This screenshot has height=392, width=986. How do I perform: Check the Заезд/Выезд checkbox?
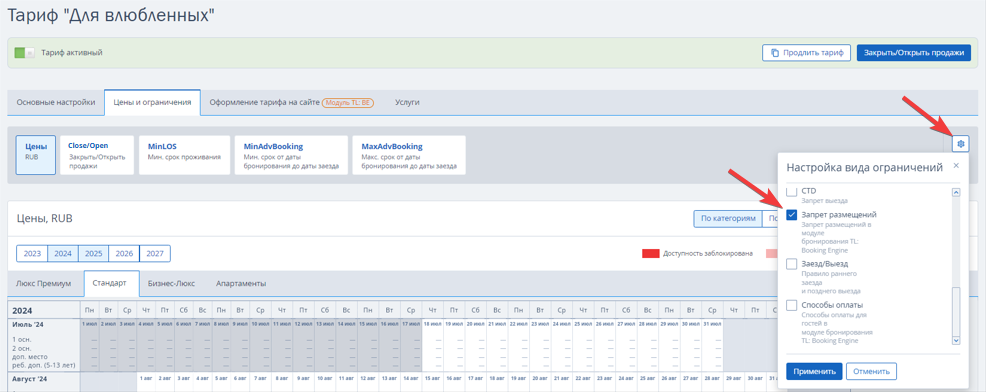[x=792, y=264]
